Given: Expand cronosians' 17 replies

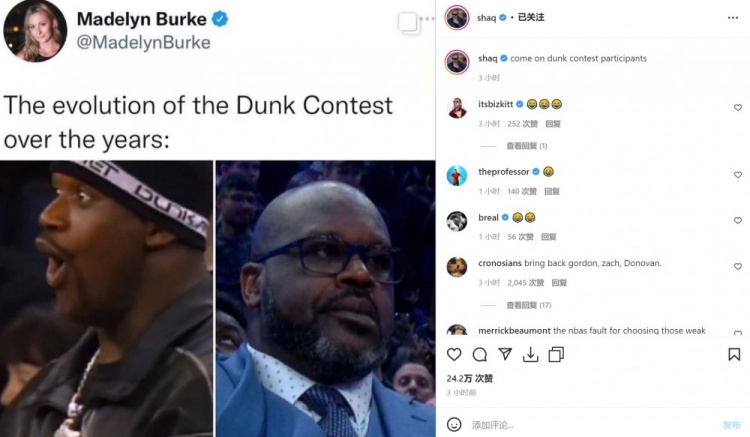Looking at the screenshot, I should click(529, 305).
